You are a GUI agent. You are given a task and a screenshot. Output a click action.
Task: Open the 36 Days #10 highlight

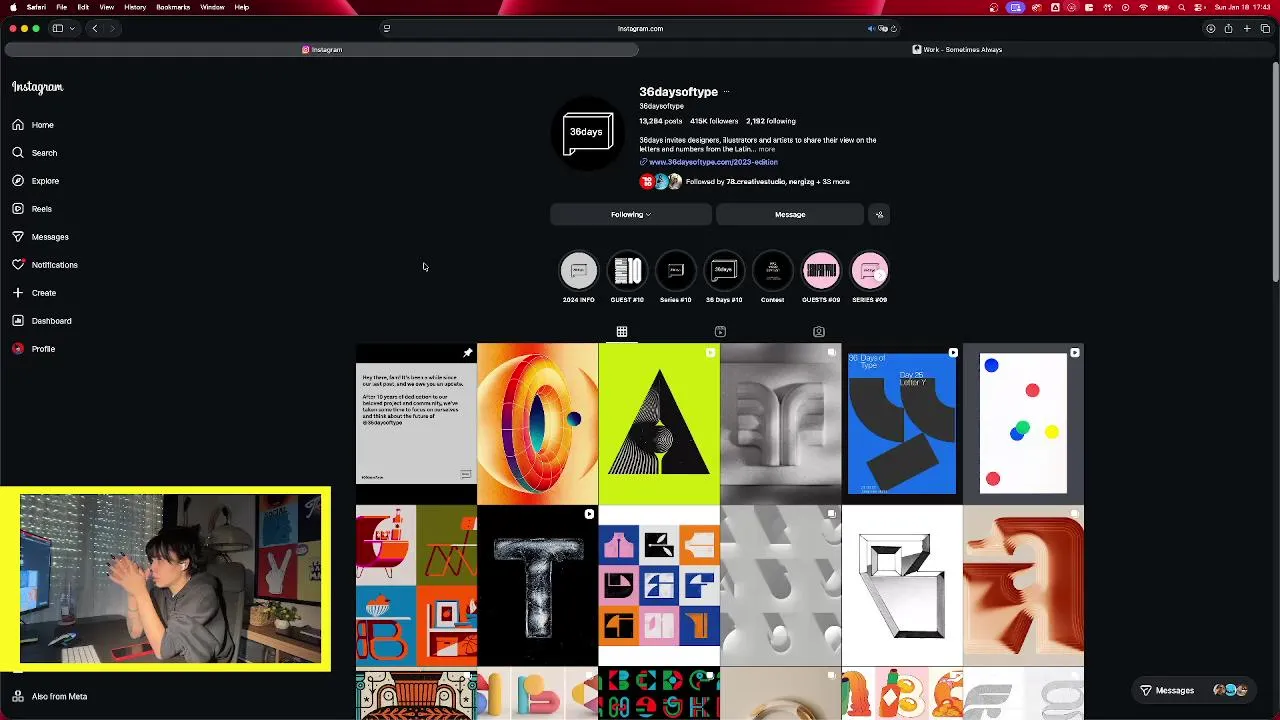[x=724, y=277]
